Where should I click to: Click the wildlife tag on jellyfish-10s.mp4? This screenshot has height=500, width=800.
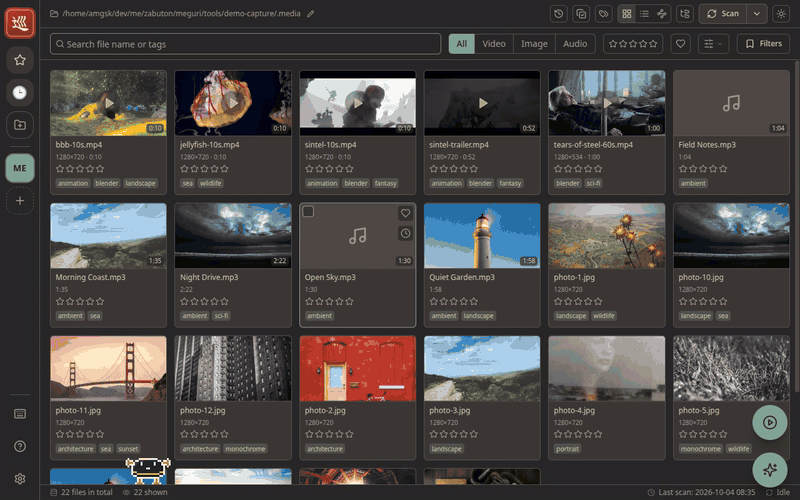tap(211, 183)
